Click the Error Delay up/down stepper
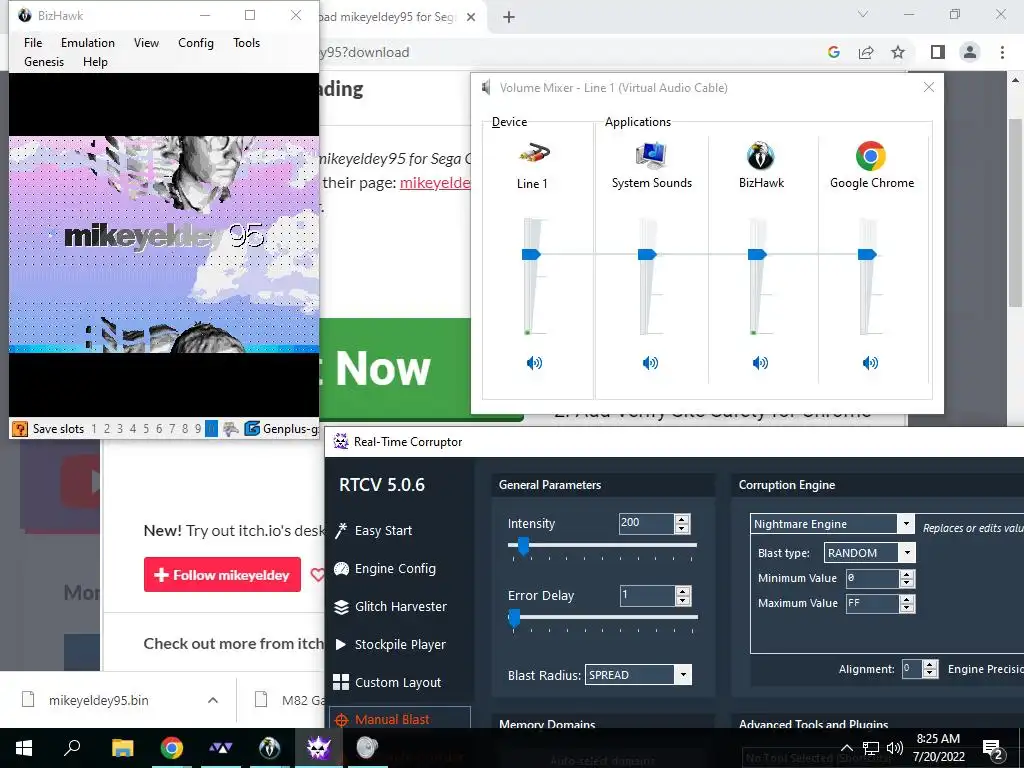1024x768 pixels. point(682,595)
